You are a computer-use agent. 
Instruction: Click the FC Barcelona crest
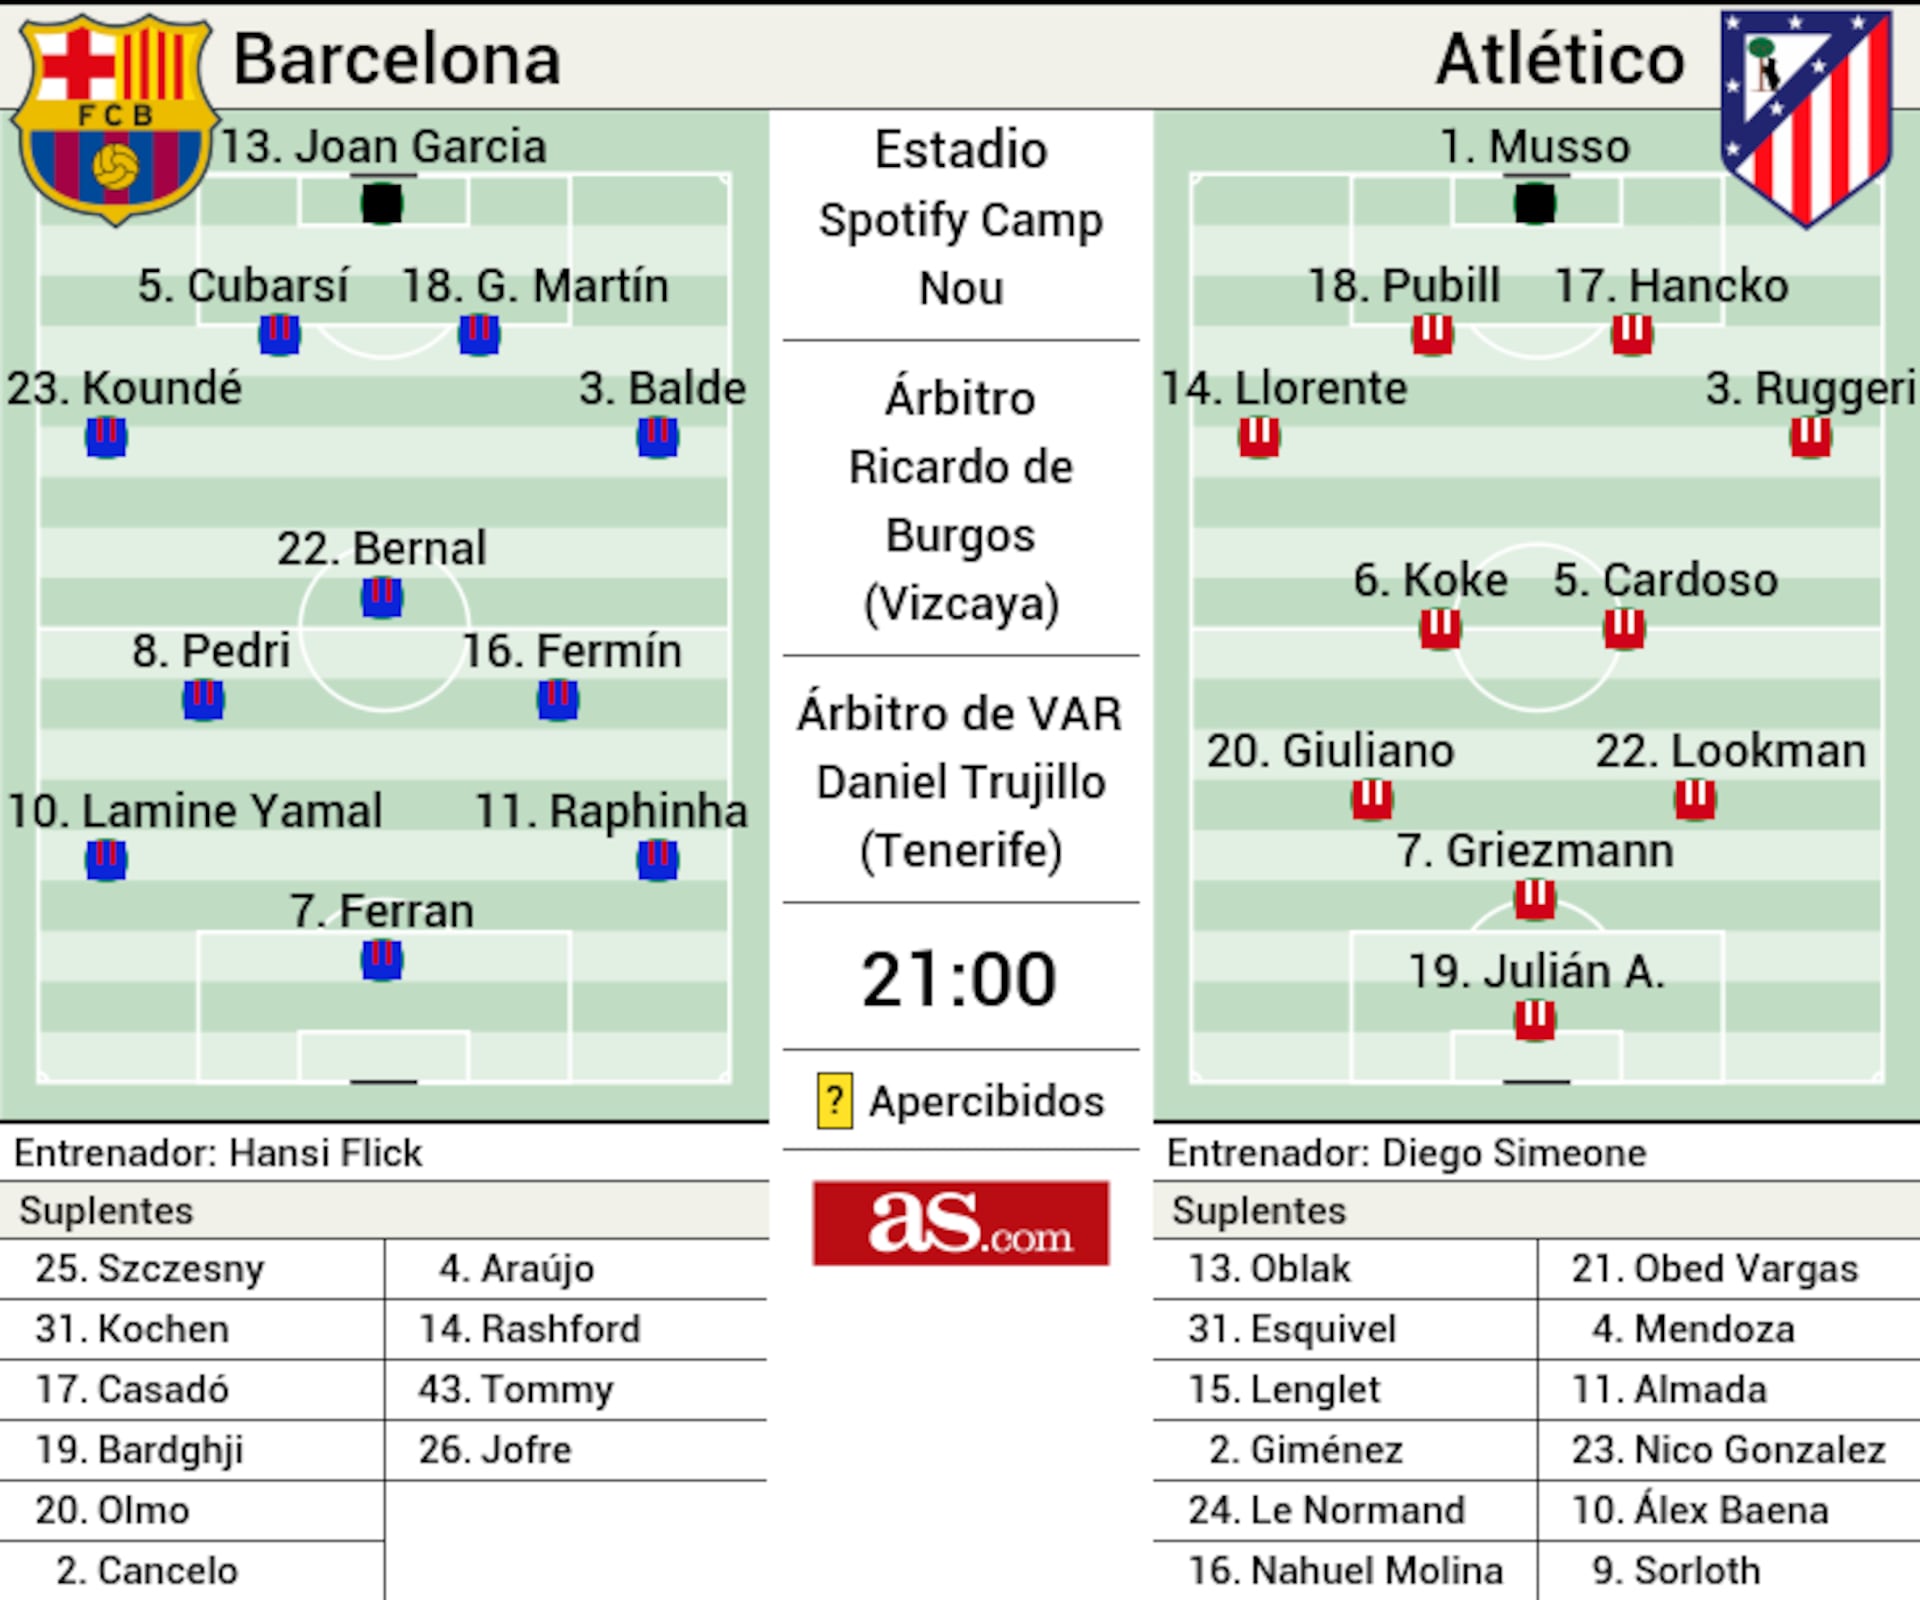pyautogui.click(x=115, y=118)
